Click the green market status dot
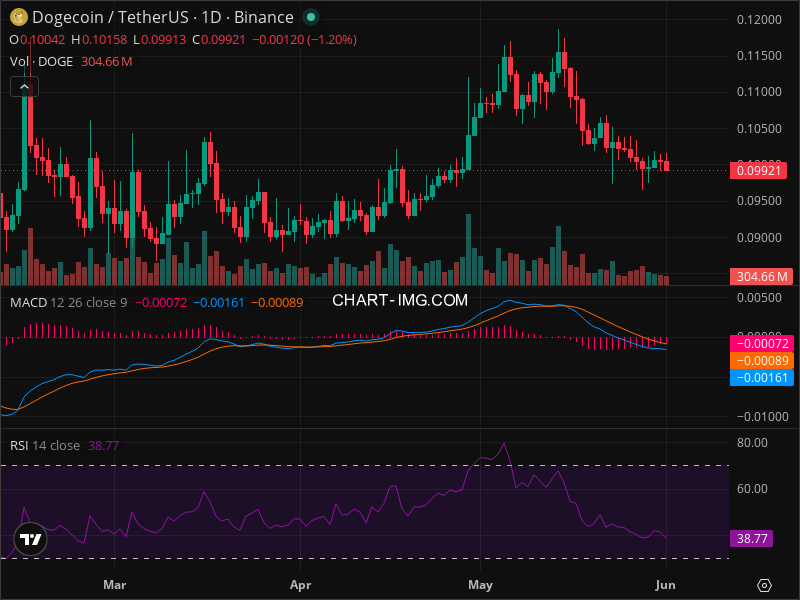The image size is (800, 600). point(311,18)
